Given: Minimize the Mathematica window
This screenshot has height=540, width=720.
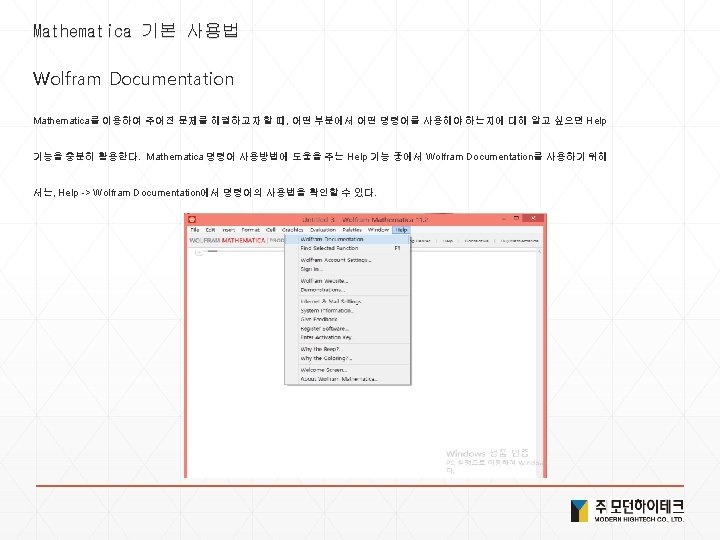Looking at the screenshot, I should pos(504,219).
